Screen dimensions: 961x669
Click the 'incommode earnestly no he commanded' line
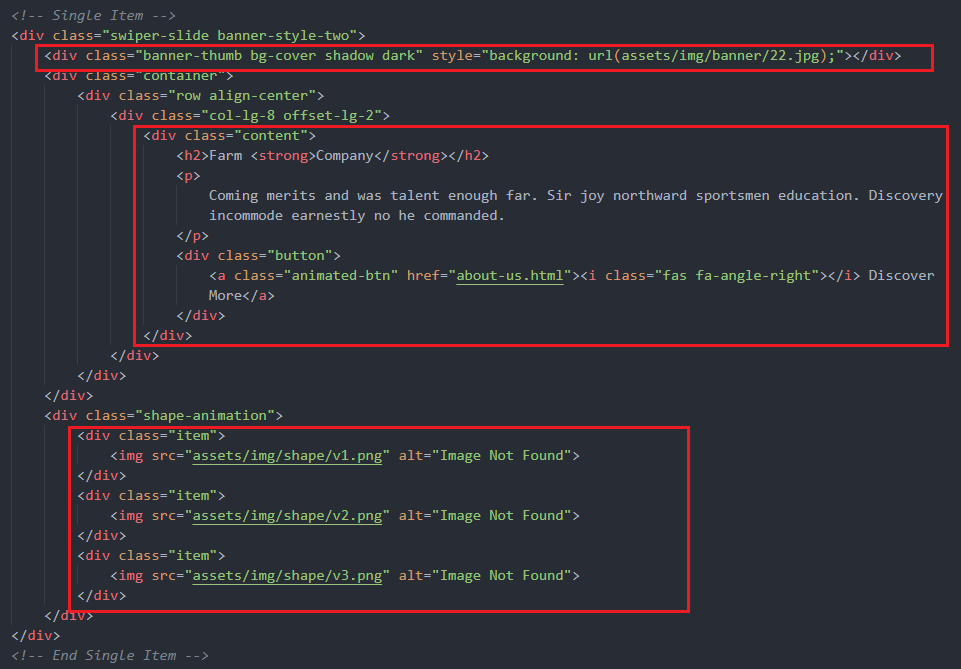pos(356,215)
